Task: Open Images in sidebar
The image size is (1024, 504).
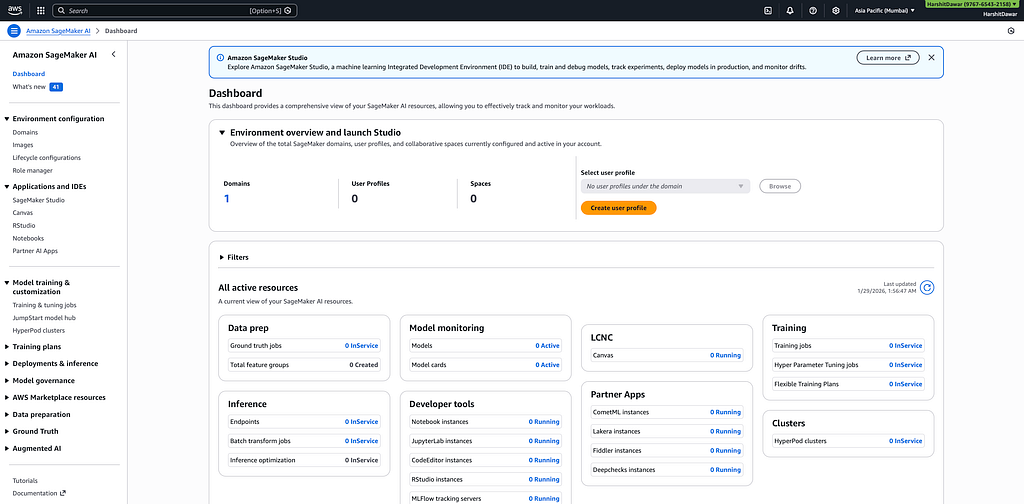Action: pos(23,145)
